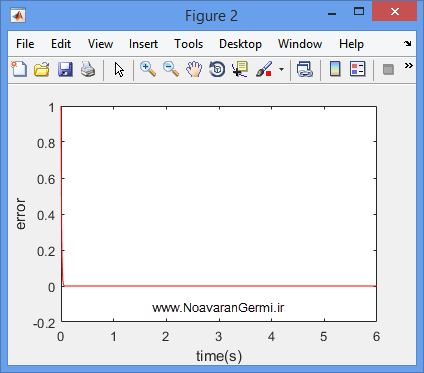Open the Insert menu
424x373 pixels.
[x=143, y=44]
